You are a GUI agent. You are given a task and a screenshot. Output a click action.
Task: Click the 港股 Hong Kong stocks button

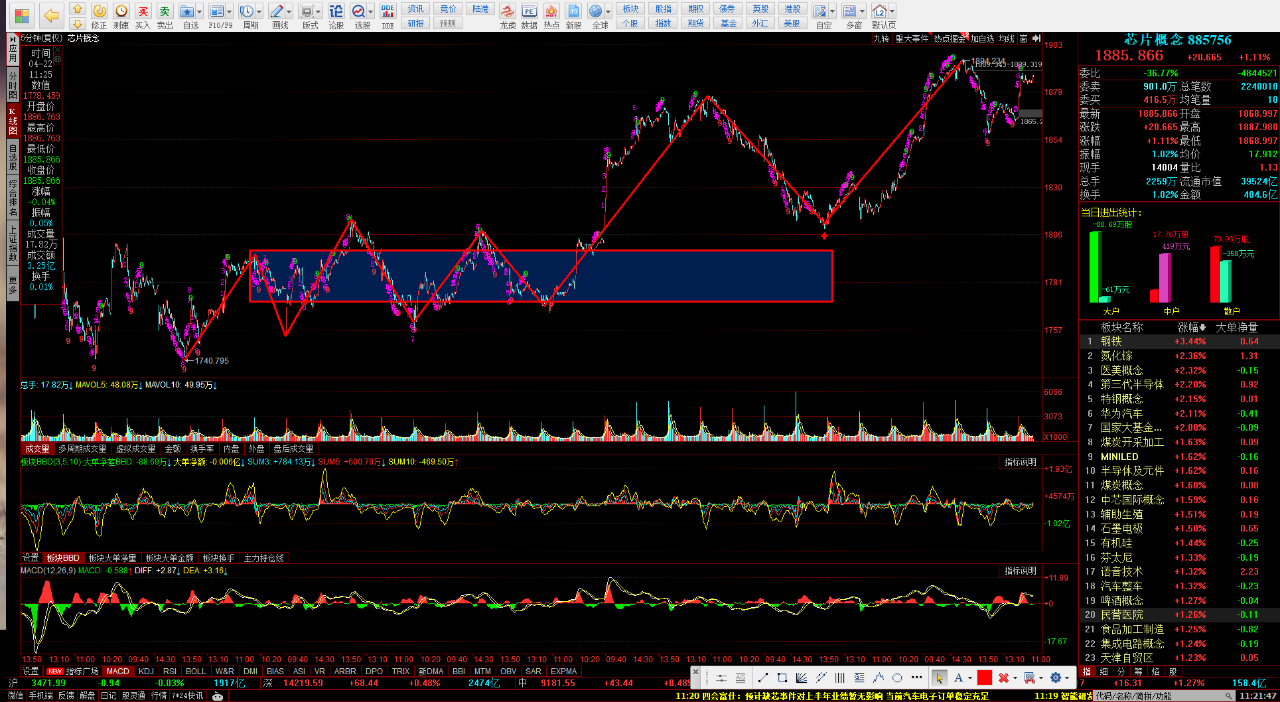coord(791,8)
